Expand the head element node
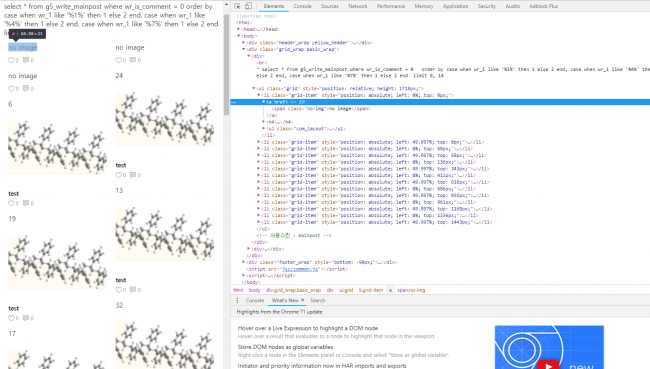Image resolution: width=650 pixels, height=369 pixels. pyautogui.click(x=238, y=29)
